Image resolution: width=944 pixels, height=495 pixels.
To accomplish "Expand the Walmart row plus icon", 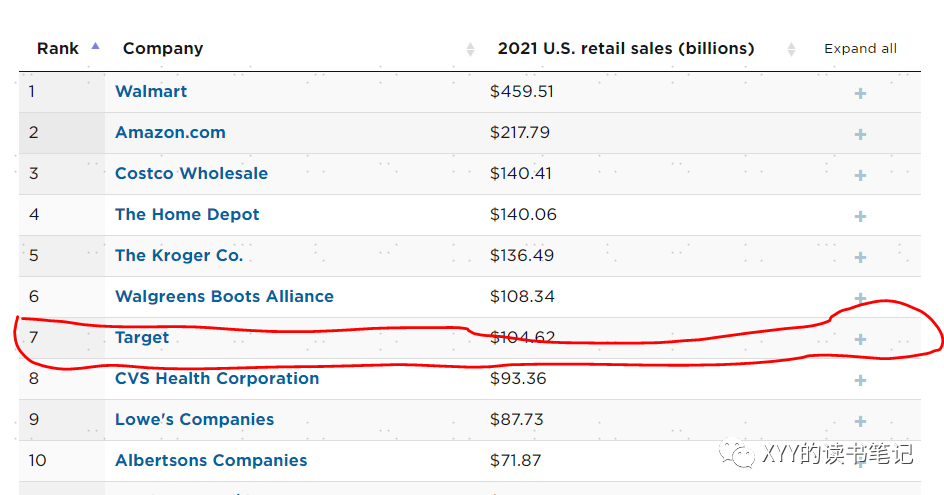I will (860, 93).
